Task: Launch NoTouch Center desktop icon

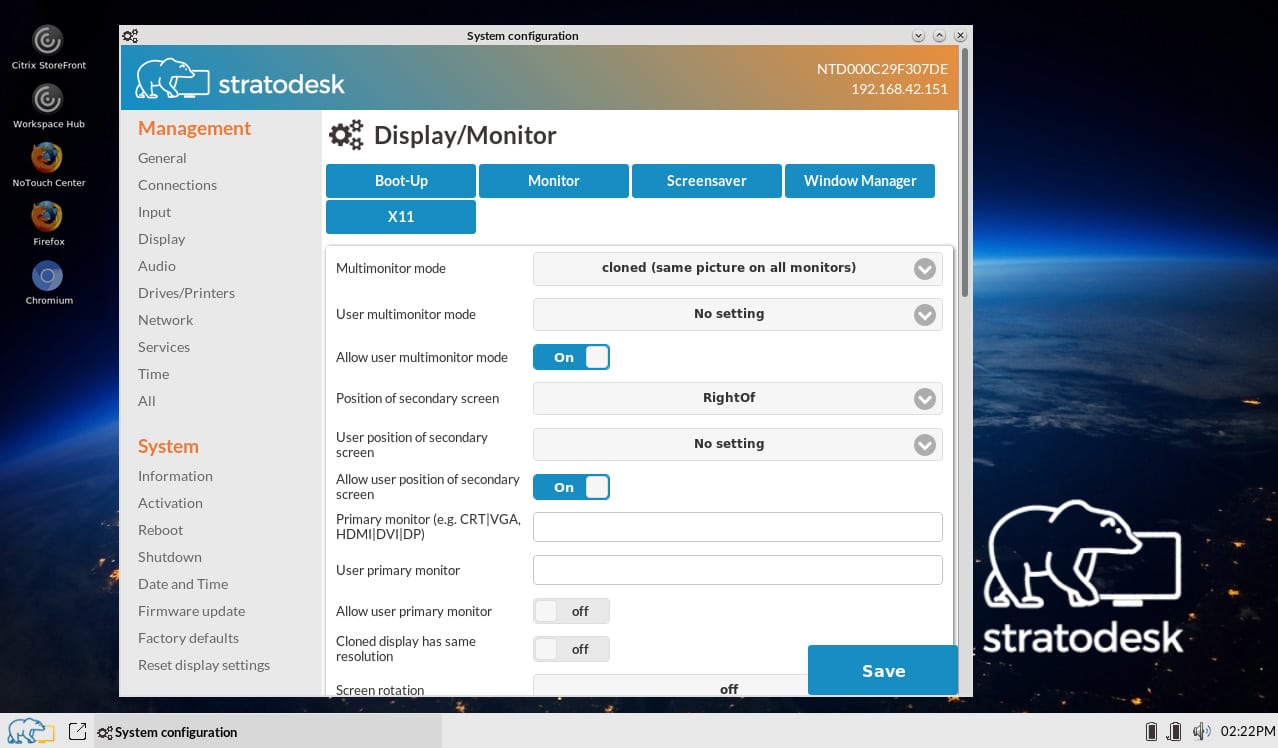Action: point(48,165)
